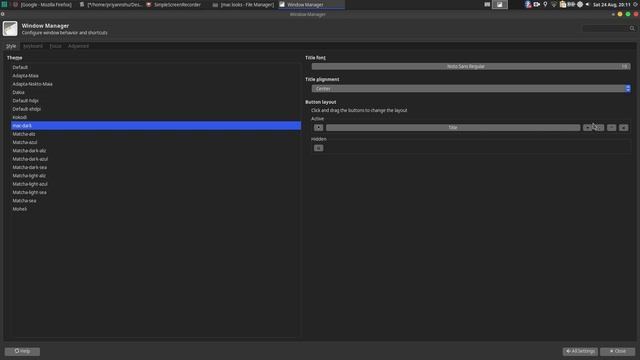Switch to the mac looks File Manager taskbar item
Screen dimensions: 640x360
(x=243, y=4)
